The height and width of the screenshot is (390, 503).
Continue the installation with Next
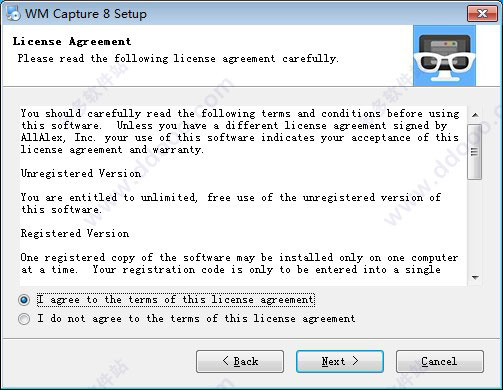click(340, 361)
